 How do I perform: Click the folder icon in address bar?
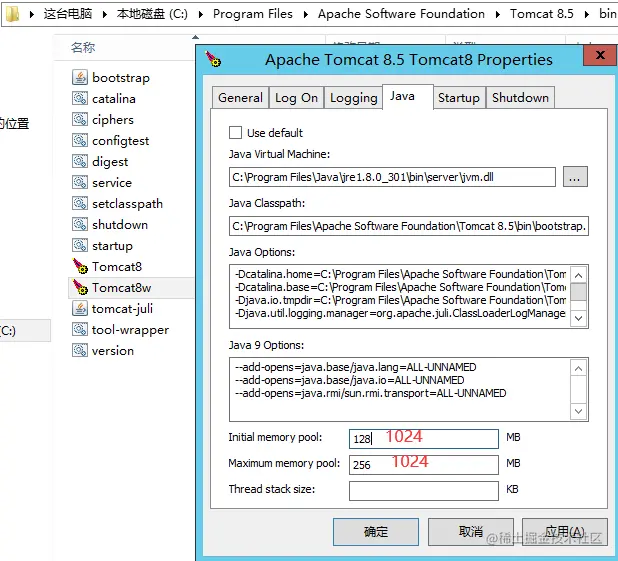(x=12, y=14)
